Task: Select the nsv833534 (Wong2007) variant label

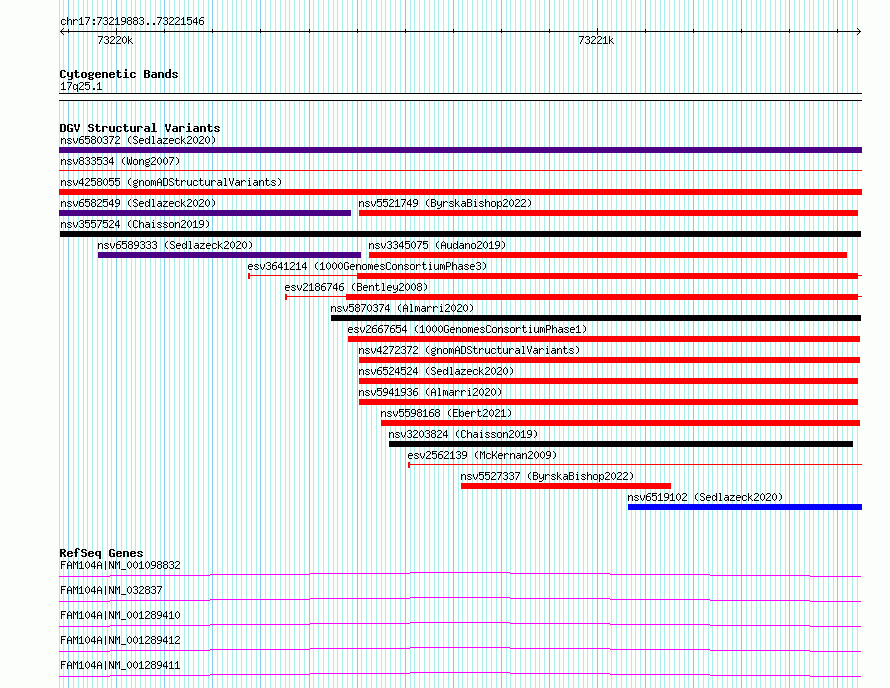Action: 120,161
